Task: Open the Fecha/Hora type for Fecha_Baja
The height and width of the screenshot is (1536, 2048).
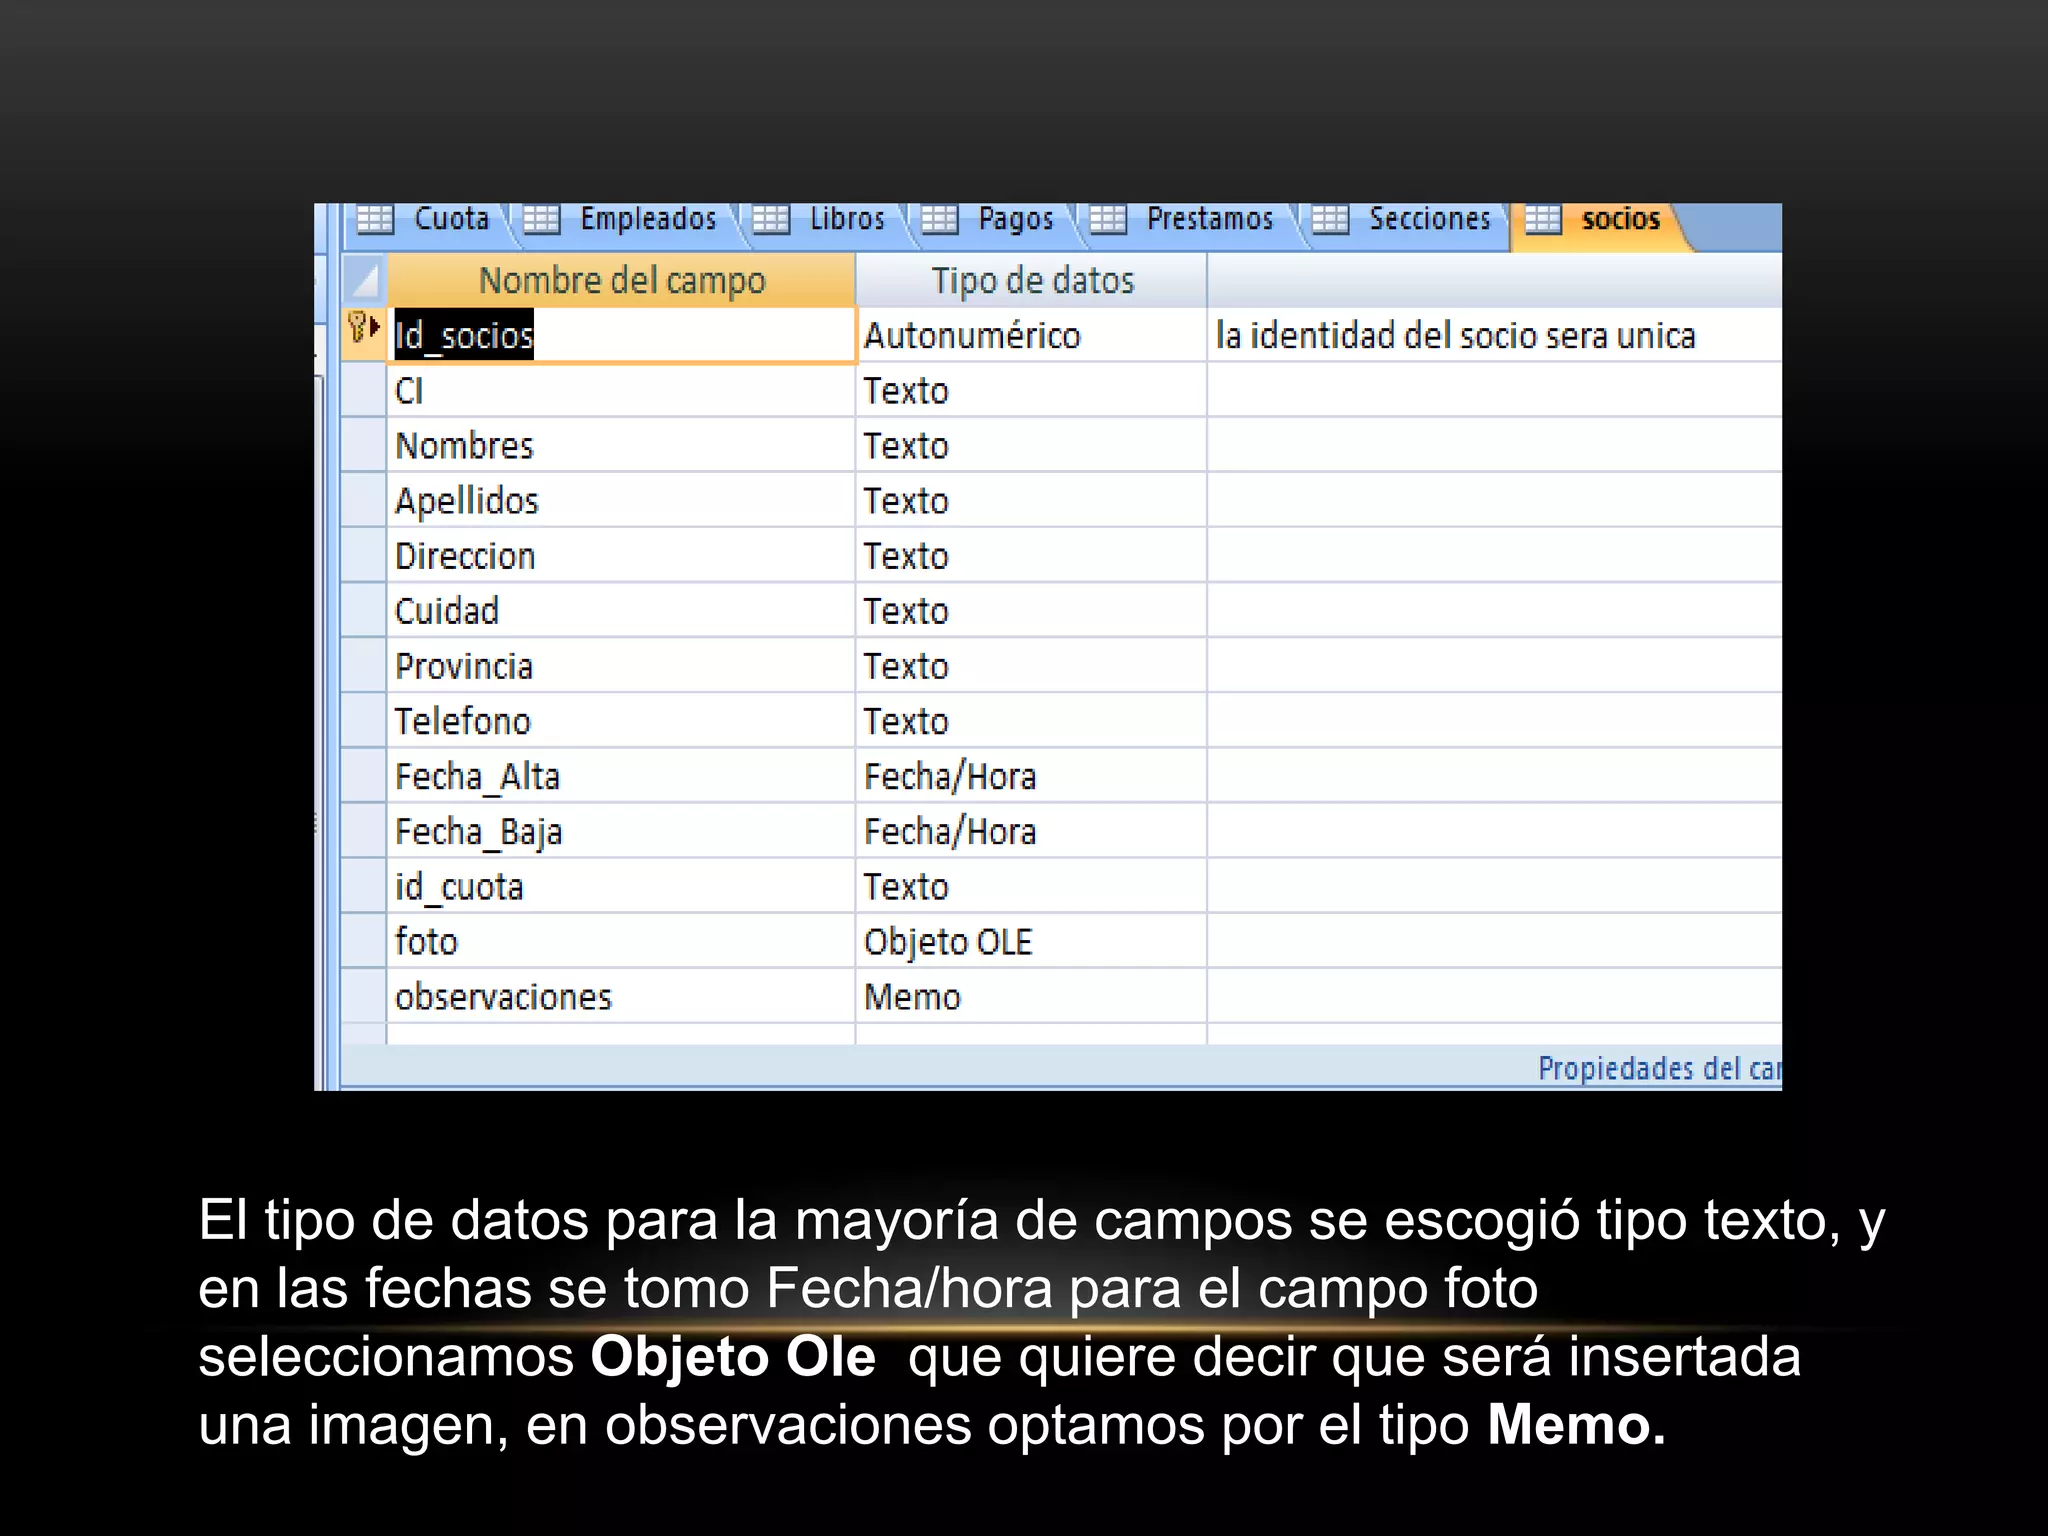Action: (1032, 830)
